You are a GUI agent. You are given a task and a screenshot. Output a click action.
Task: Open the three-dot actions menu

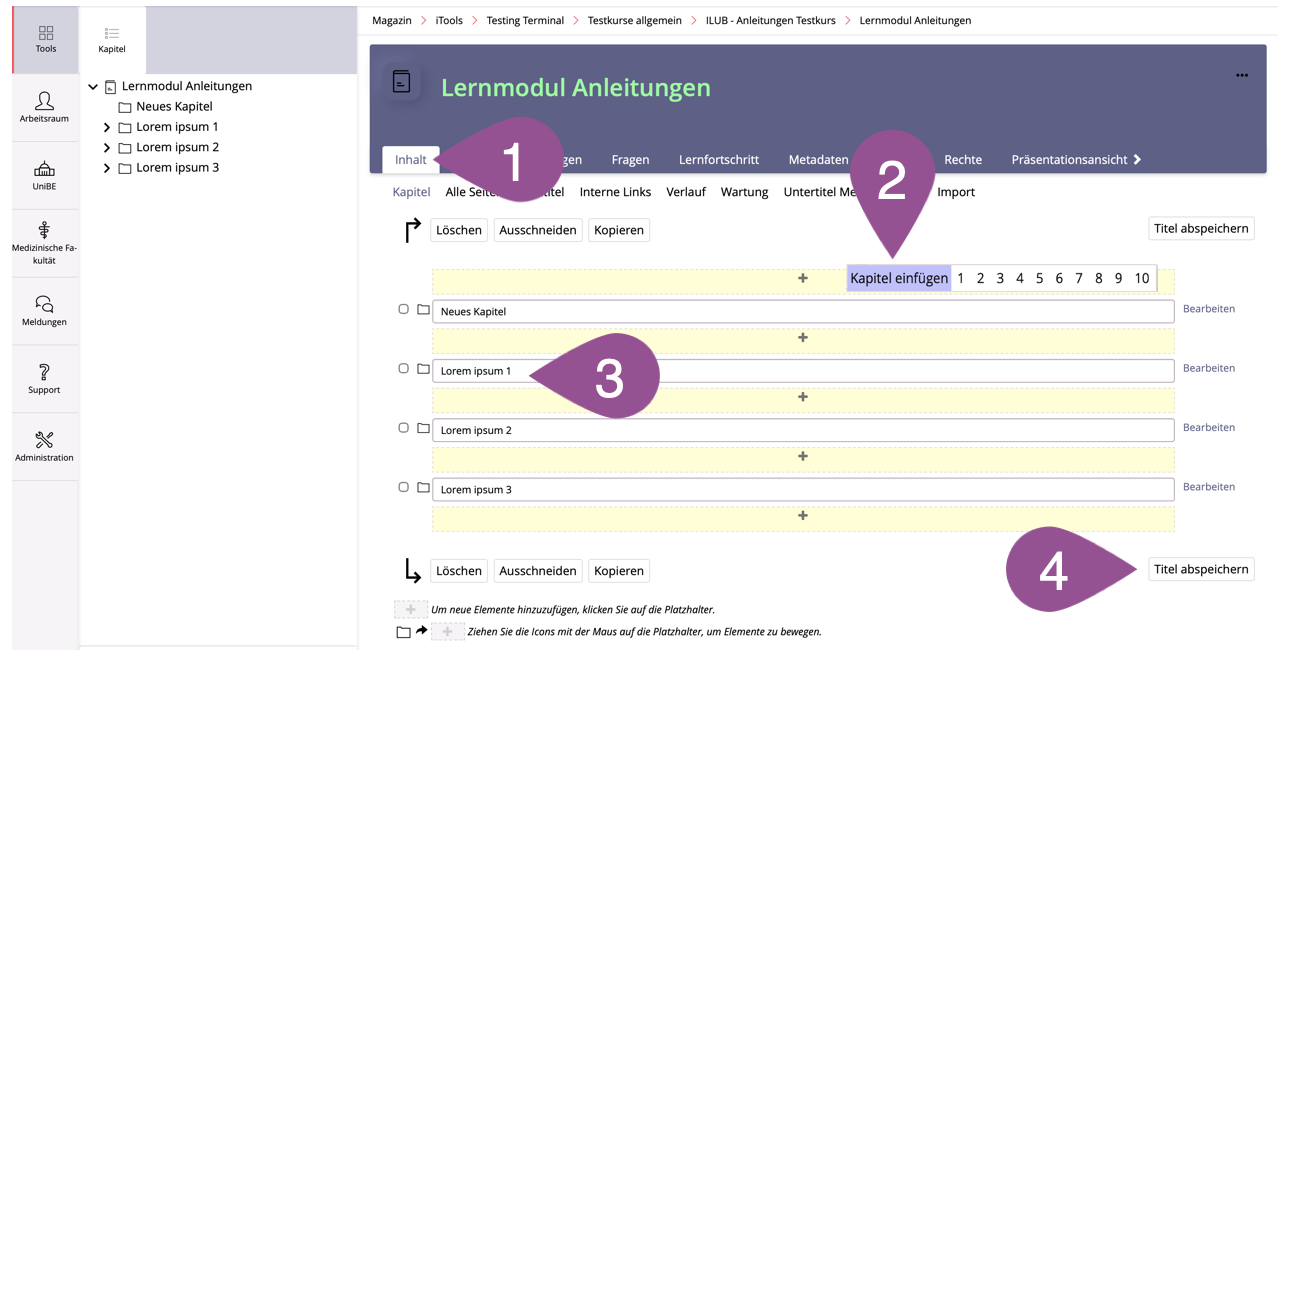click(1241, 75)
